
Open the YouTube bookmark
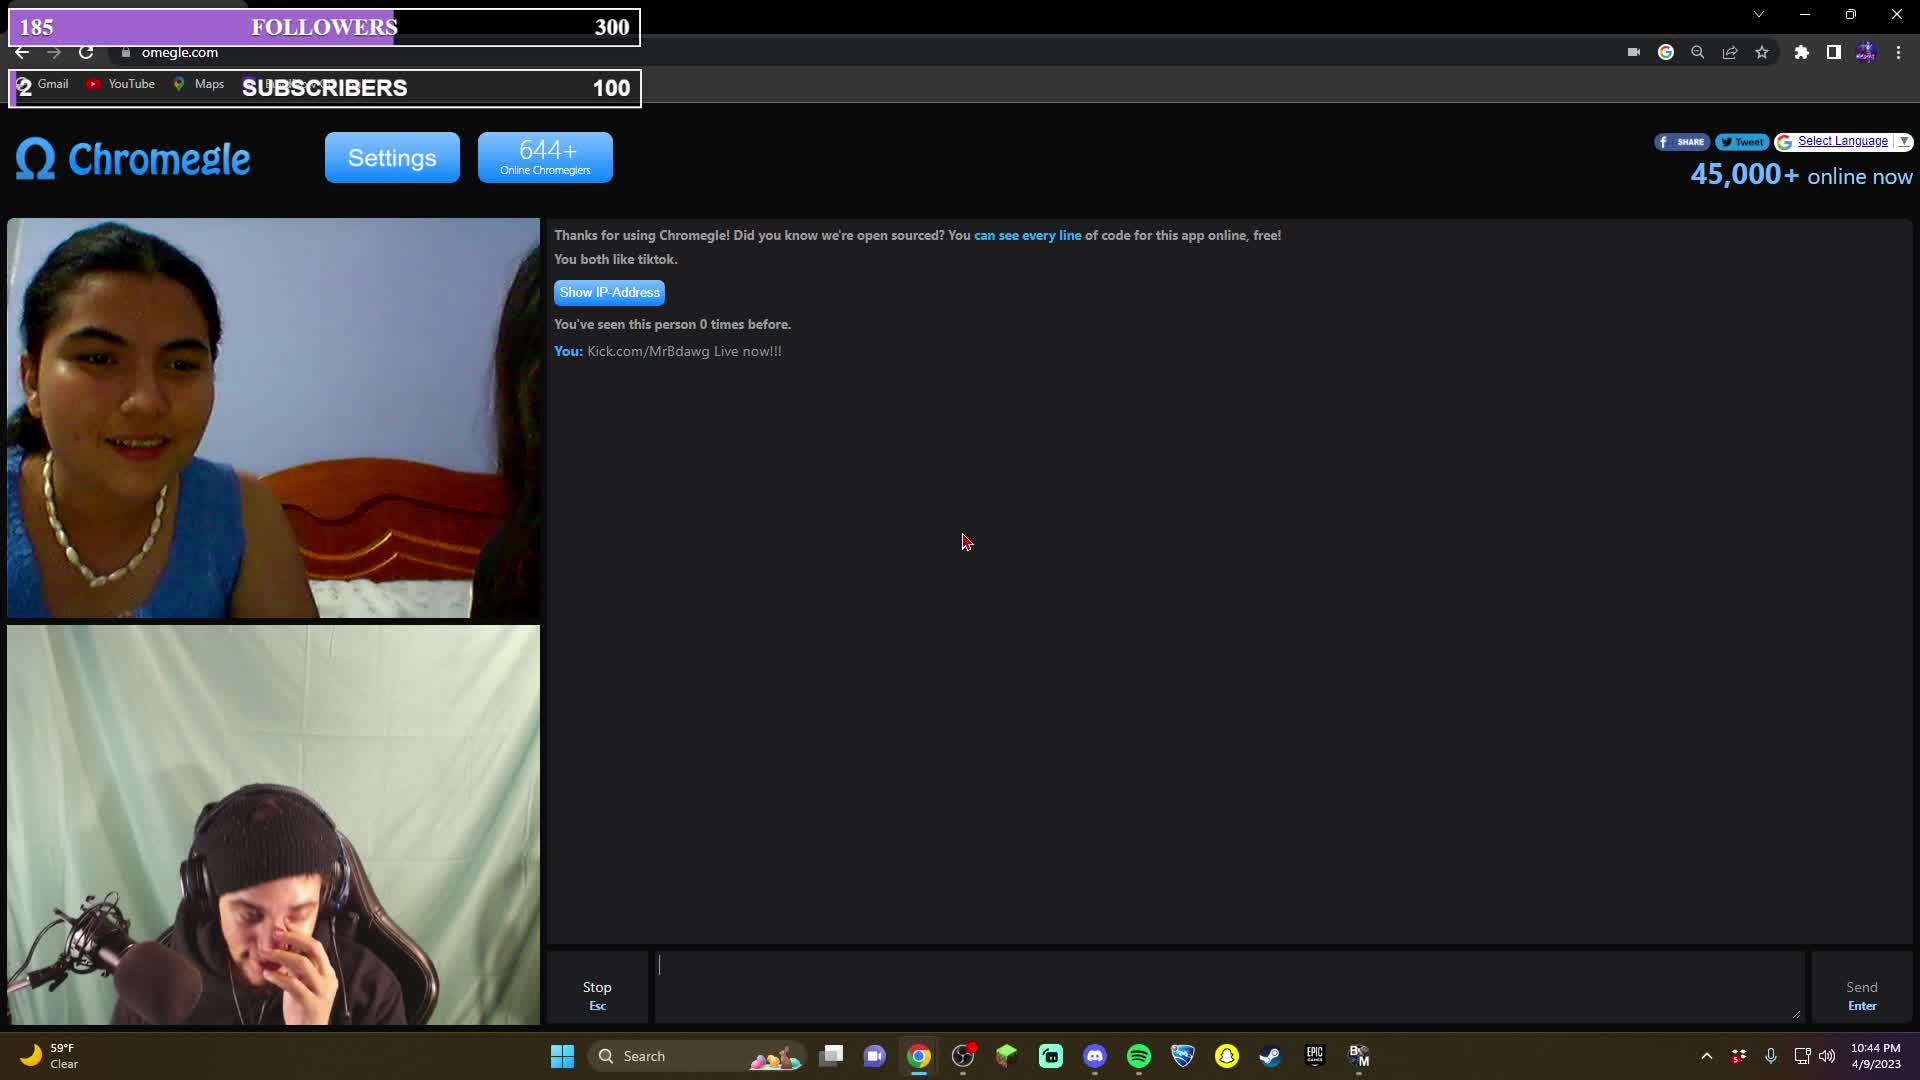(x=120, y=84)
